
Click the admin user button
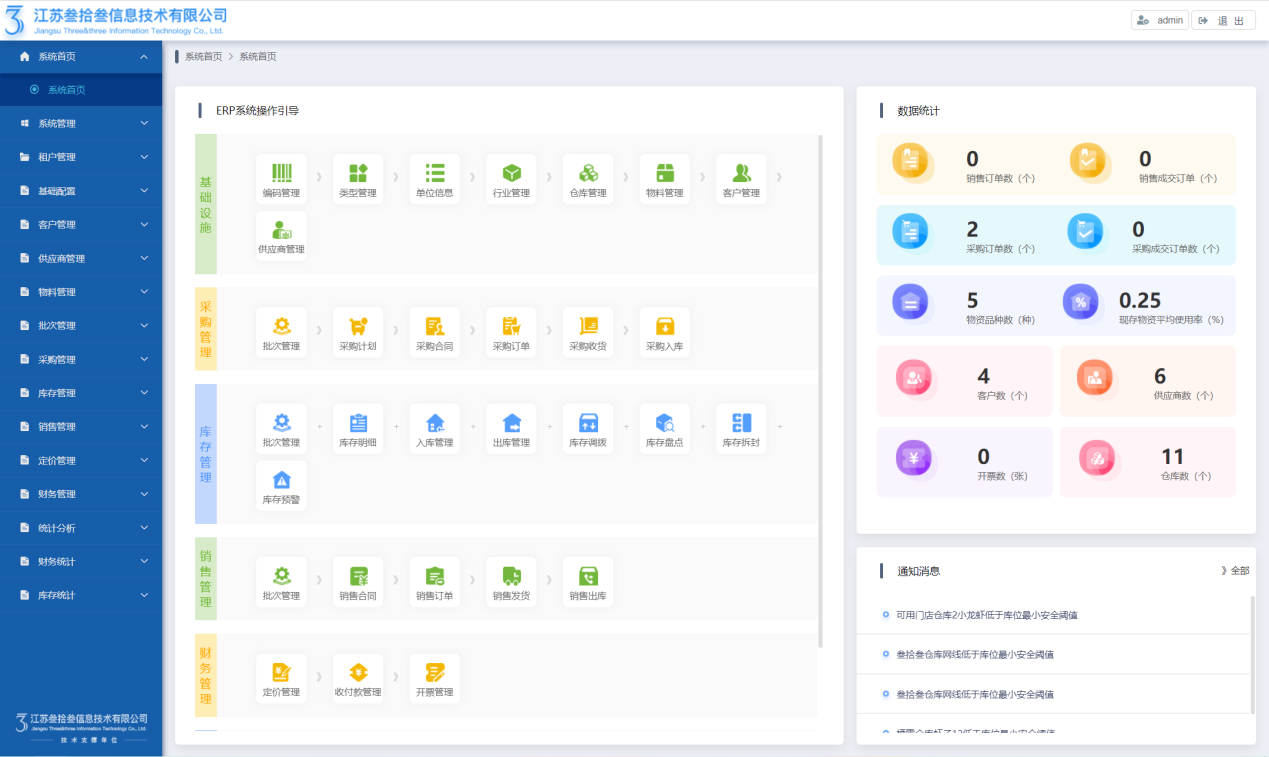tap(1159, 20)
